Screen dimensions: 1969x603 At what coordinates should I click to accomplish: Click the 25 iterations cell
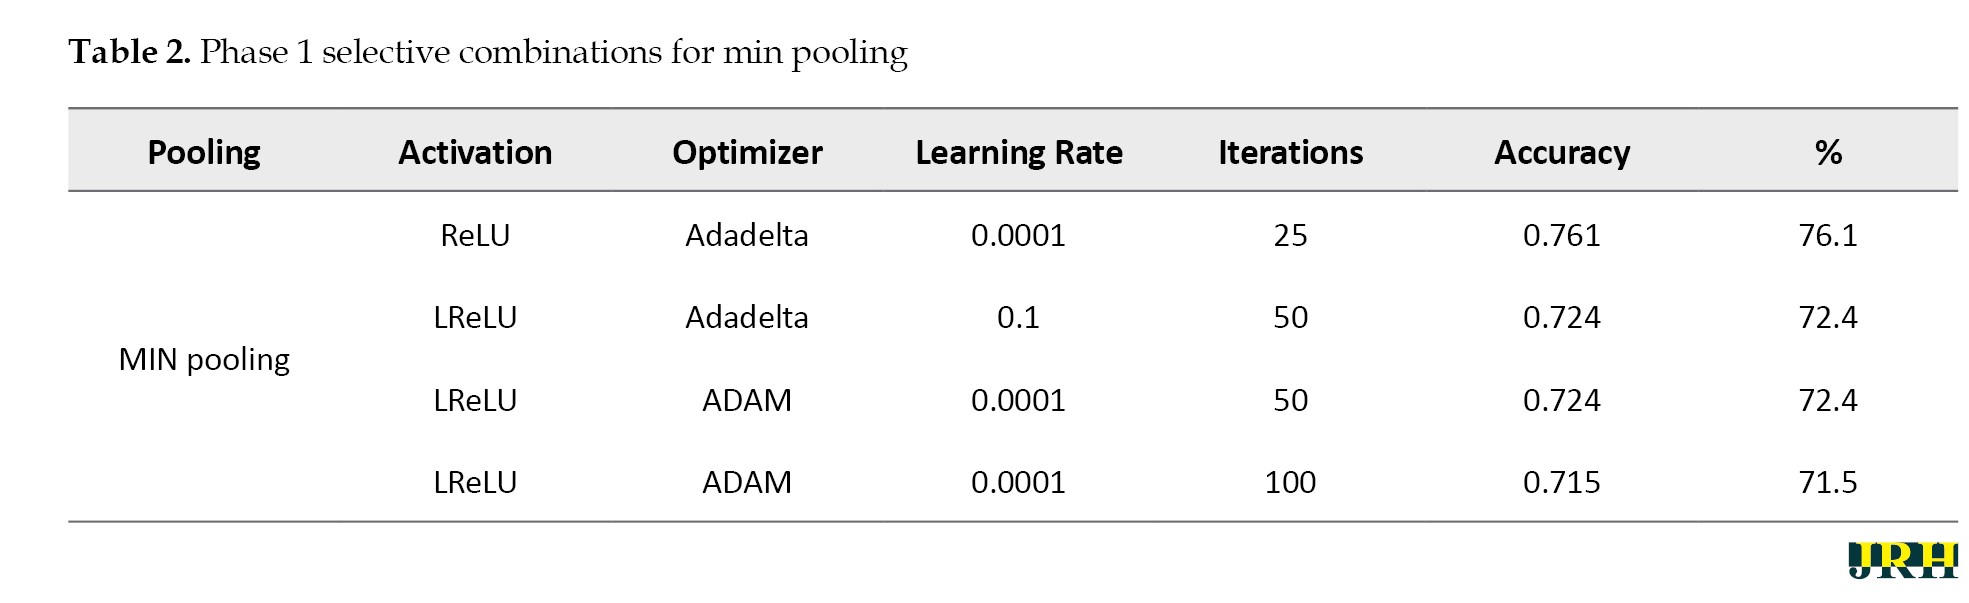(x=1290, y=235)
